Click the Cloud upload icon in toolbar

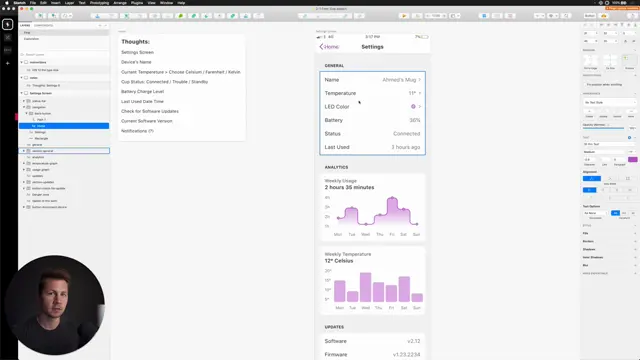point(604,16)
